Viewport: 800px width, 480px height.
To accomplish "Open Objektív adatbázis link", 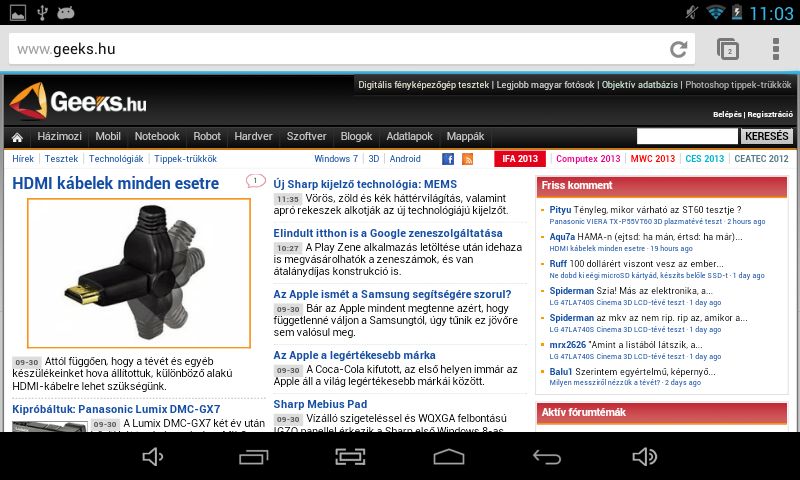I will click(x=640, y=85).
